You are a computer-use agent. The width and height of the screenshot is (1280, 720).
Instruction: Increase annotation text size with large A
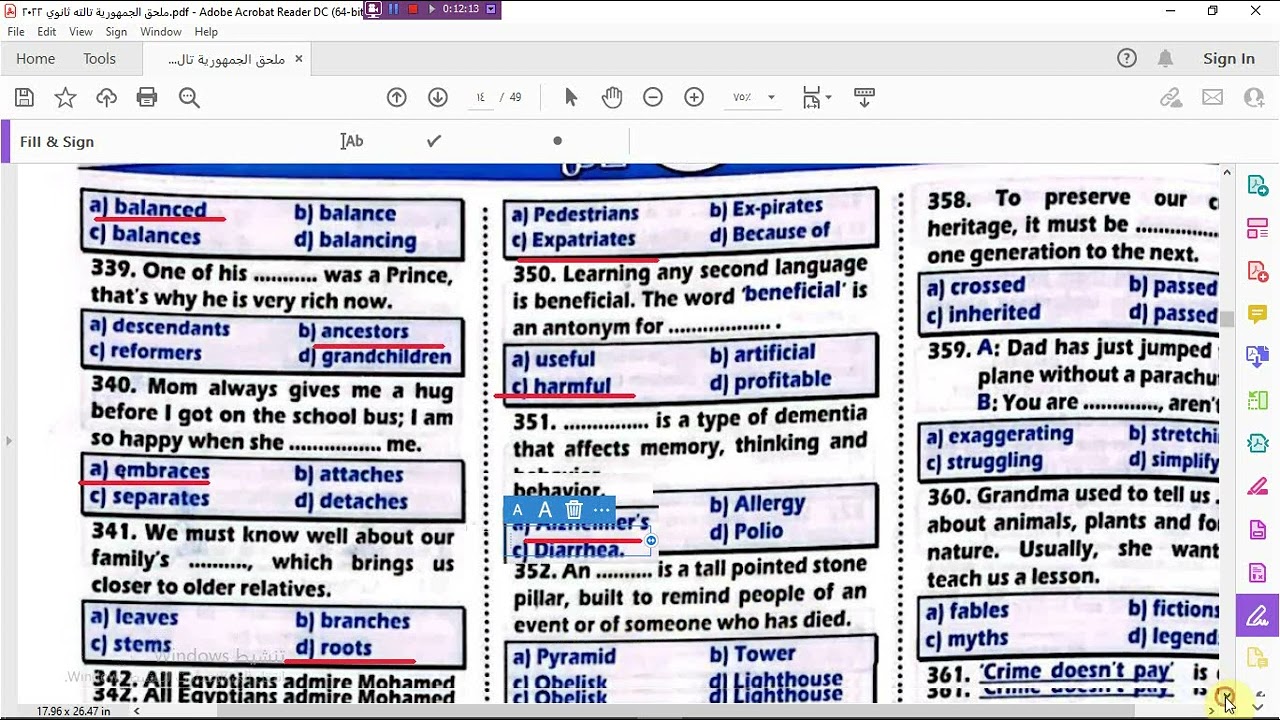click(x=545, y=510)
